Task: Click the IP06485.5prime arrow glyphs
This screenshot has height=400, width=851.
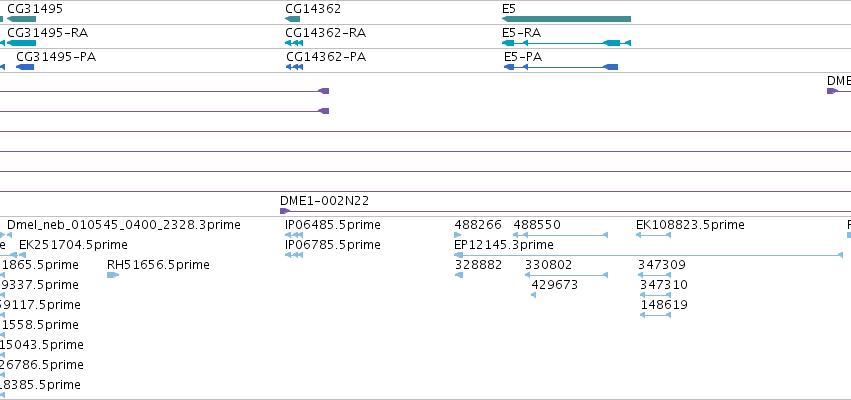Action: pos(294,235)
